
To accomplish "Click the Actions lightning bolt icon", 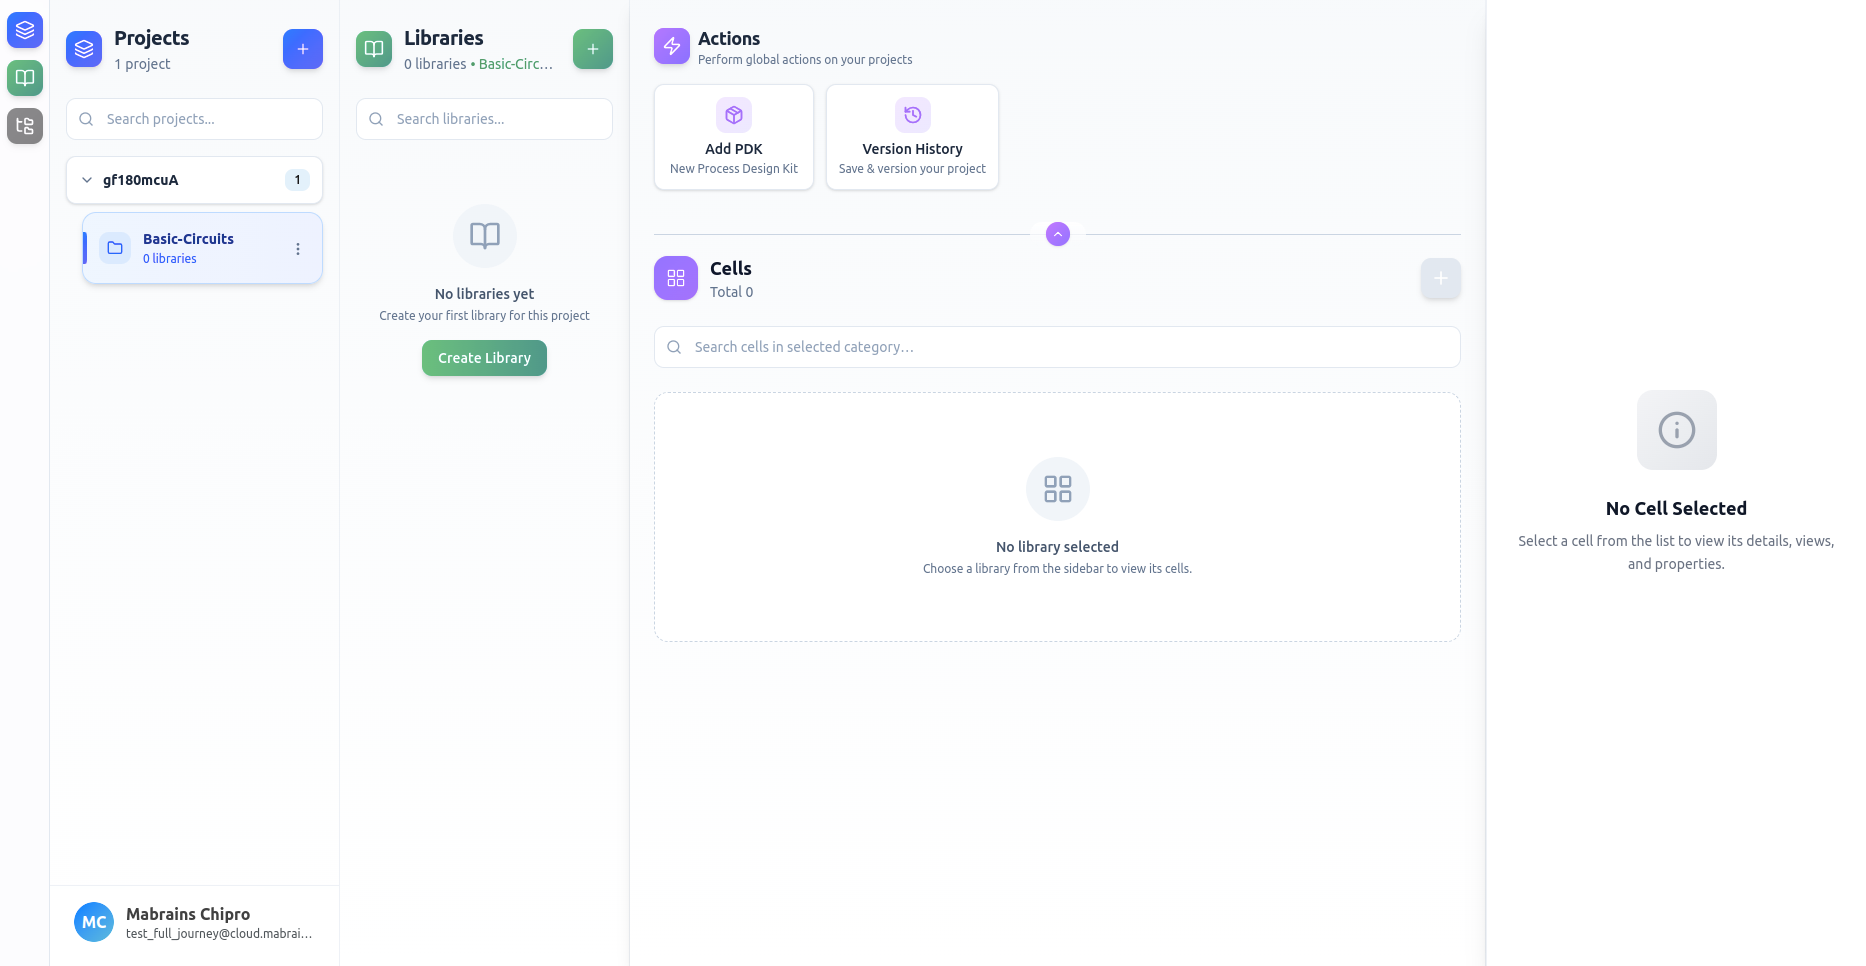I will coord(671,46).
